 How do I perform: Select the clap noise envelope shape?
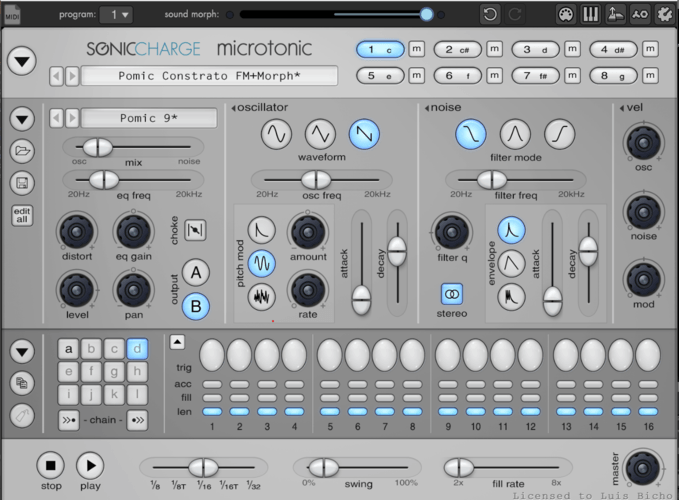click(x=511, y=297)
